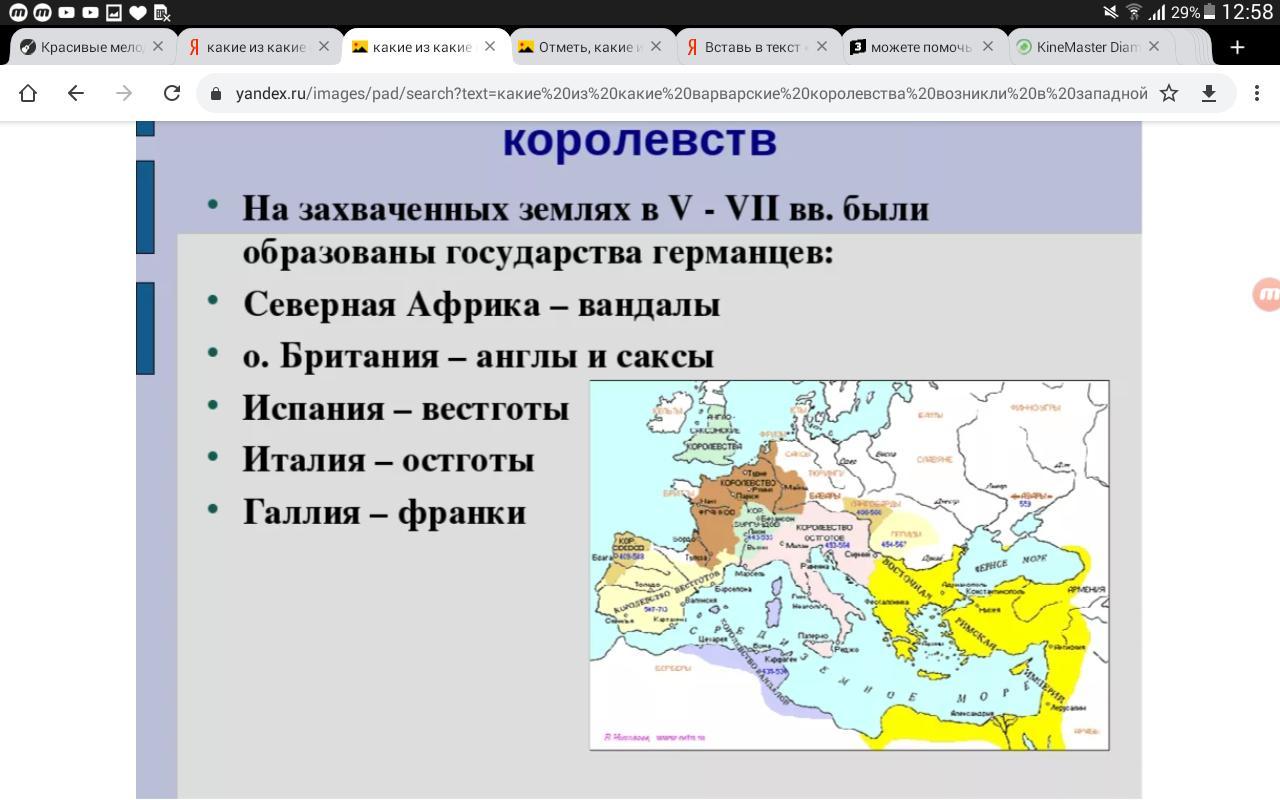Close the 'Красивые мело' tab
This screenshot has width=1280, height=800.
(x=158, y=46)
